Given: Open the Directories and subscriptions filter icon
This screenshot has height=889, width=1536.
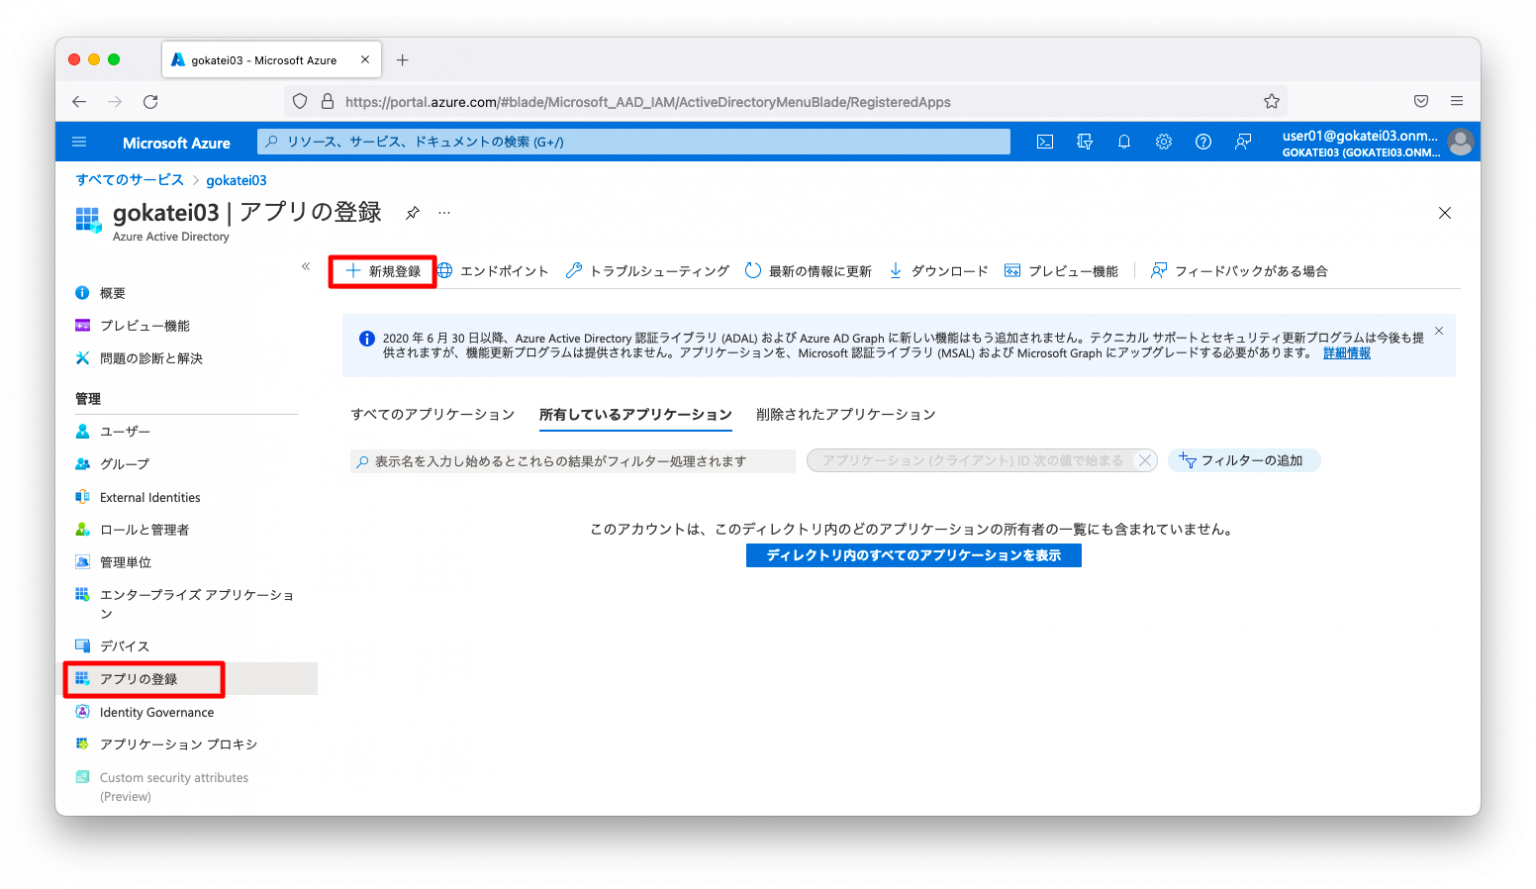Looking at the screenshot, I should (x=1084, y=141).
